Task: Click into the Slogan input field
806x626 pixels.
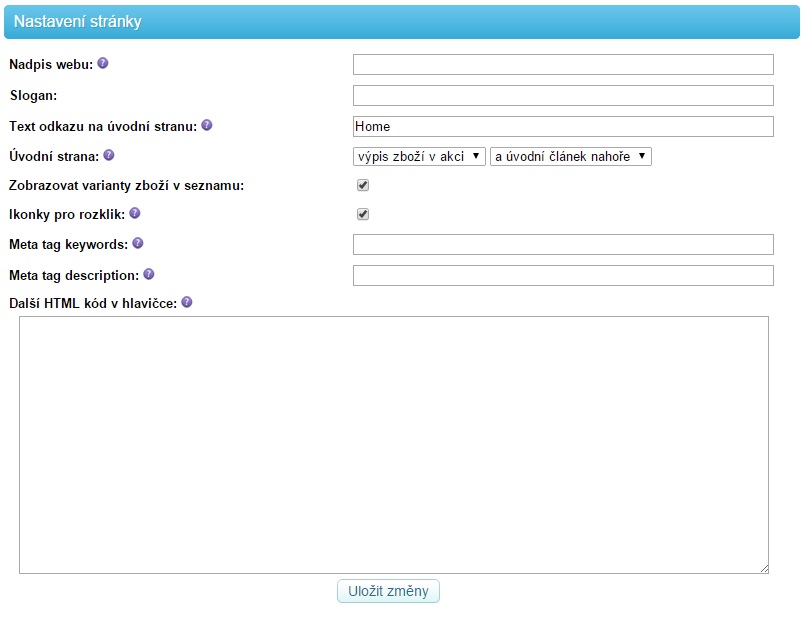Action: coord(563,96)
